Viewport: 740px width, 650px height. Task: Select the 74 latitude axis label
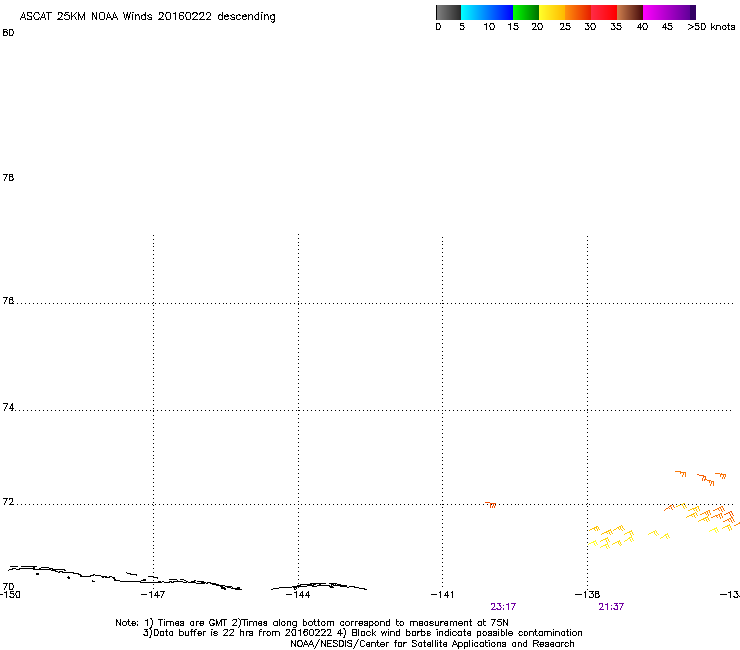[x=9, y=408]
